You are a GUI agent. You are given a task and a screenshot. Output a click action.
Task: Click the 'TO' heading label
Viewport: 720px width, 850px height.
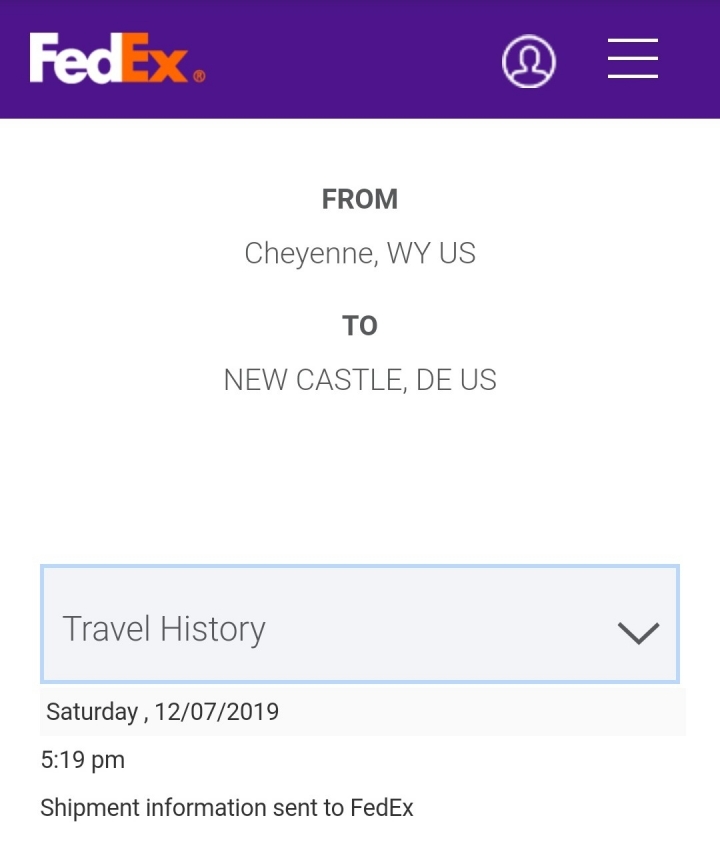360,326
